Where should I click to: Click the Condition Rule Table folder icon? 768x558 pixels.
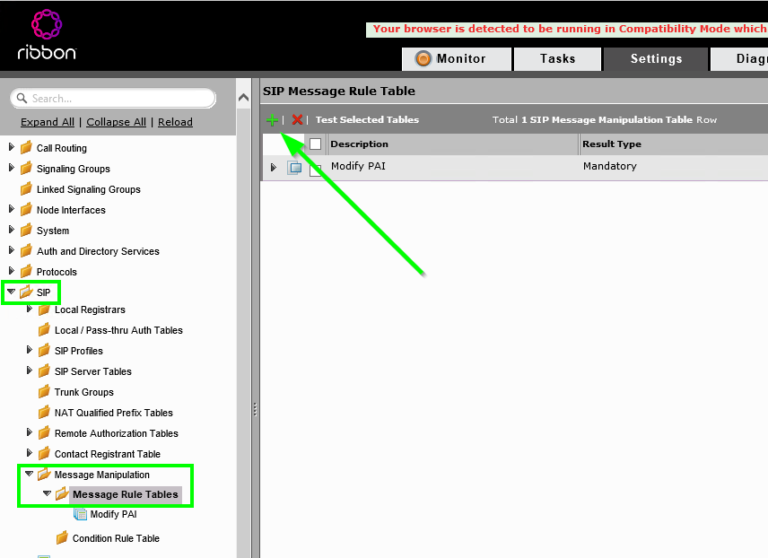[62, 538]
